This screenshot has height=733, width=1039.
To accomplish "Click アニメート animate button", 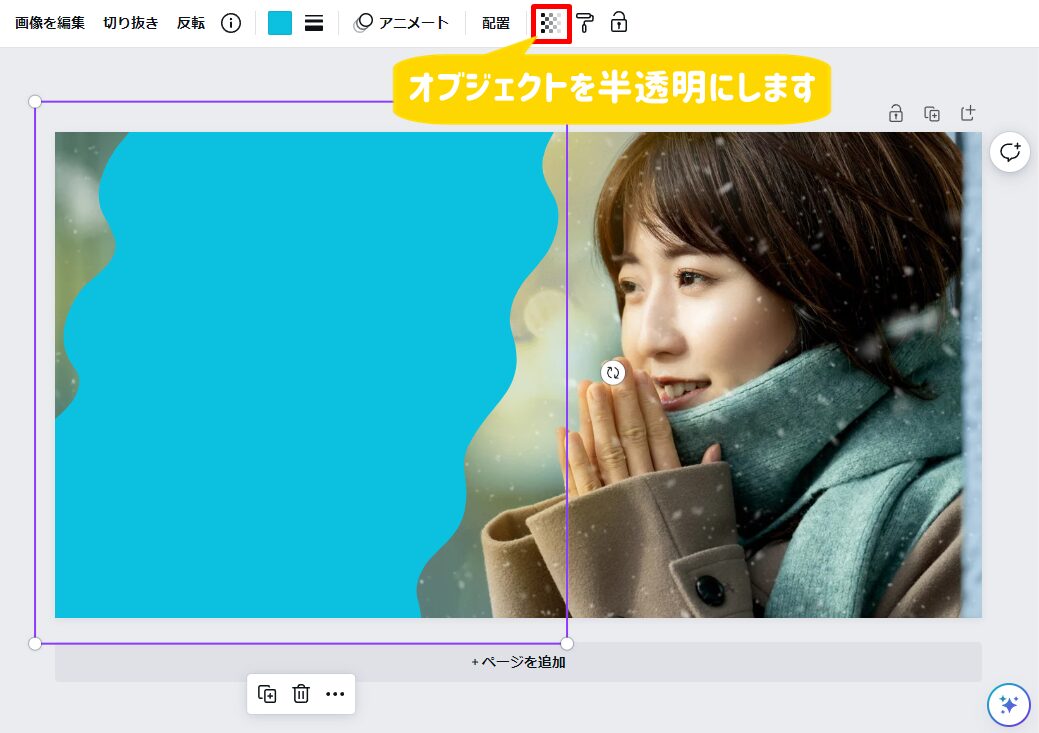I will 402,23.
